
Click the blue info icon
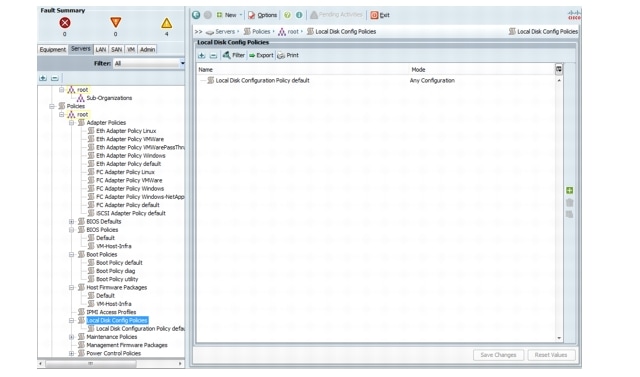click(x=299, y=15)
